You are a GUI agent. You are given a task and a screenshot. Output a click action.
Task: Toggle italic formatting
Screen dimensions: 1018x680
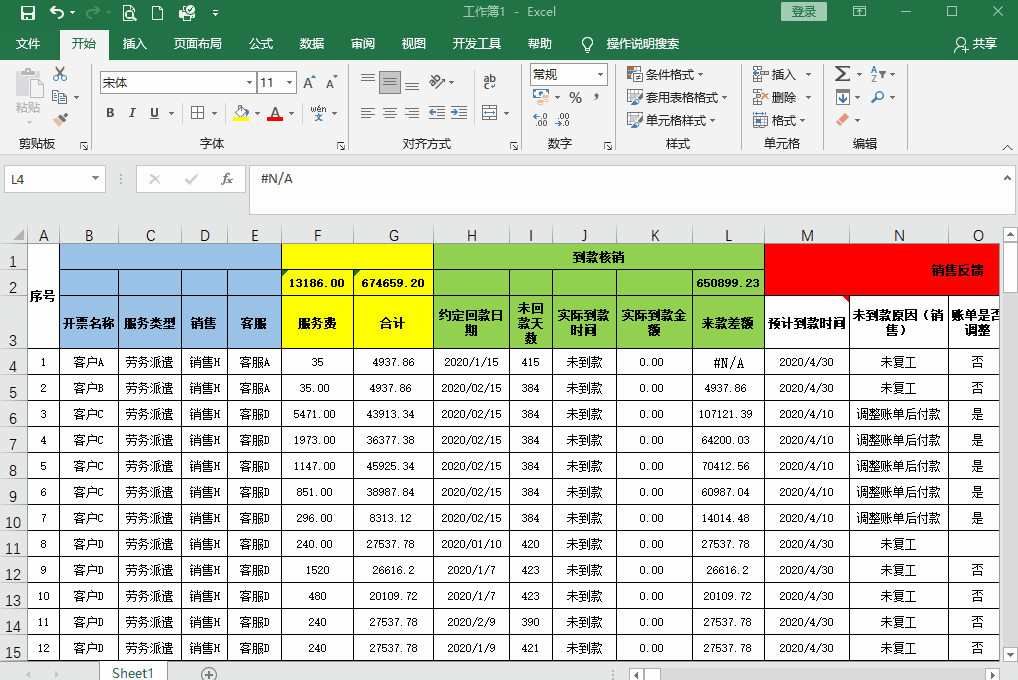point(132,113)
